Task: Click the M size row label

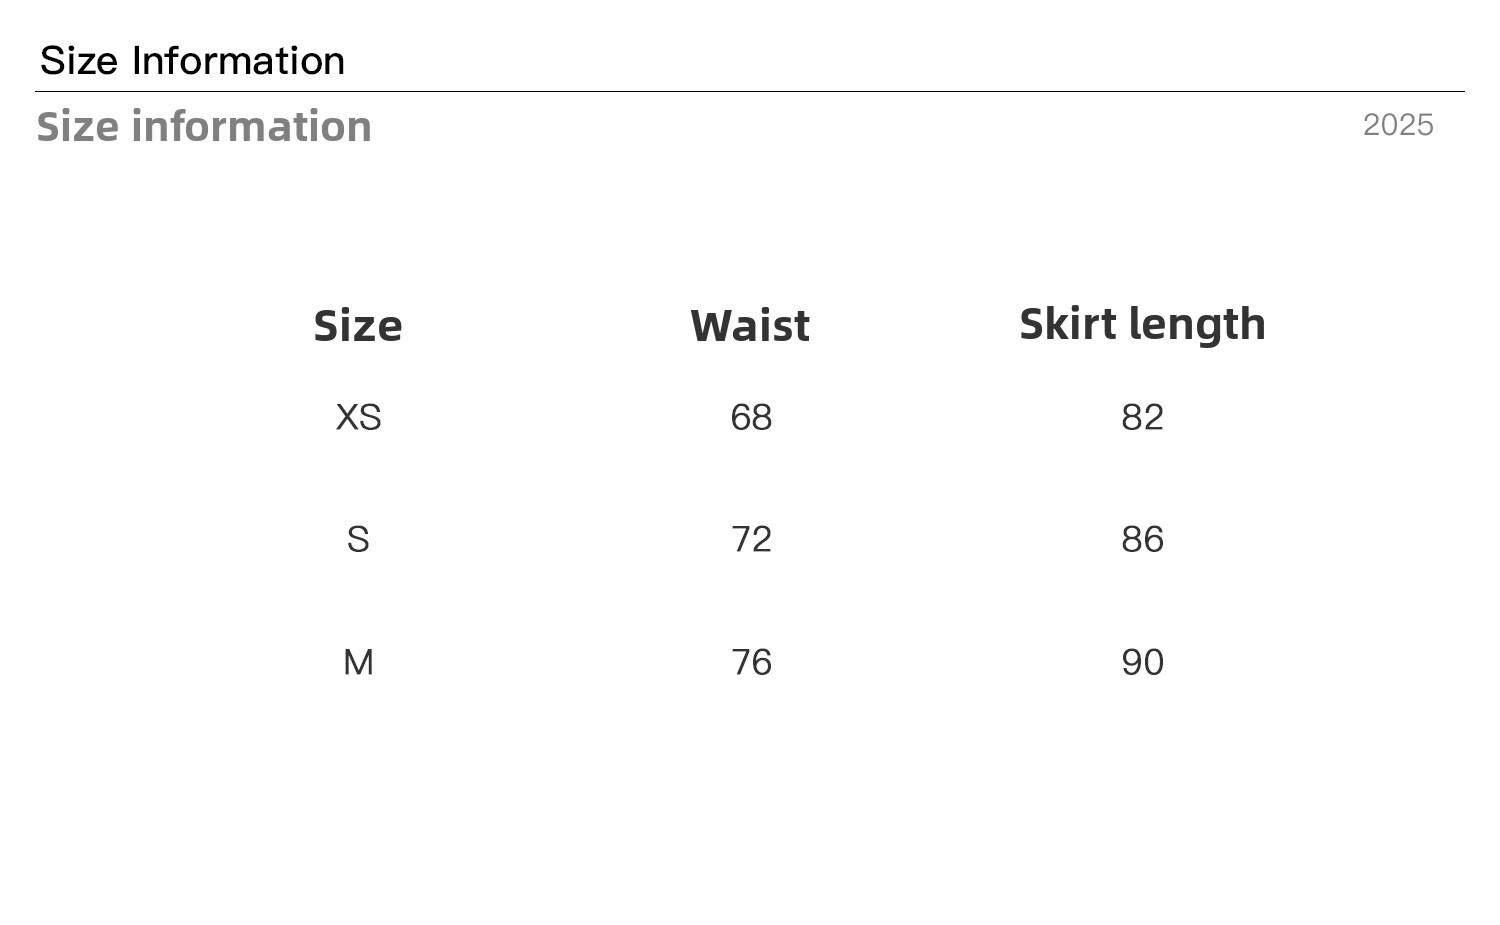Action: pos(358,662)
